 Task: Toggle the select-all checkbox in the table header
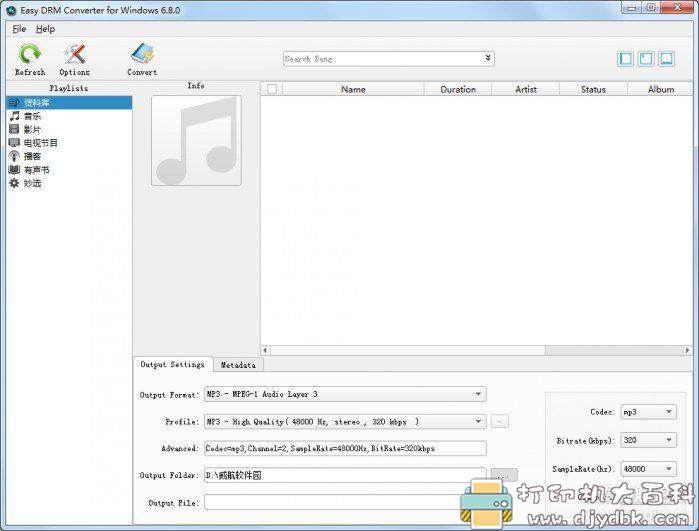click(272, 89)
